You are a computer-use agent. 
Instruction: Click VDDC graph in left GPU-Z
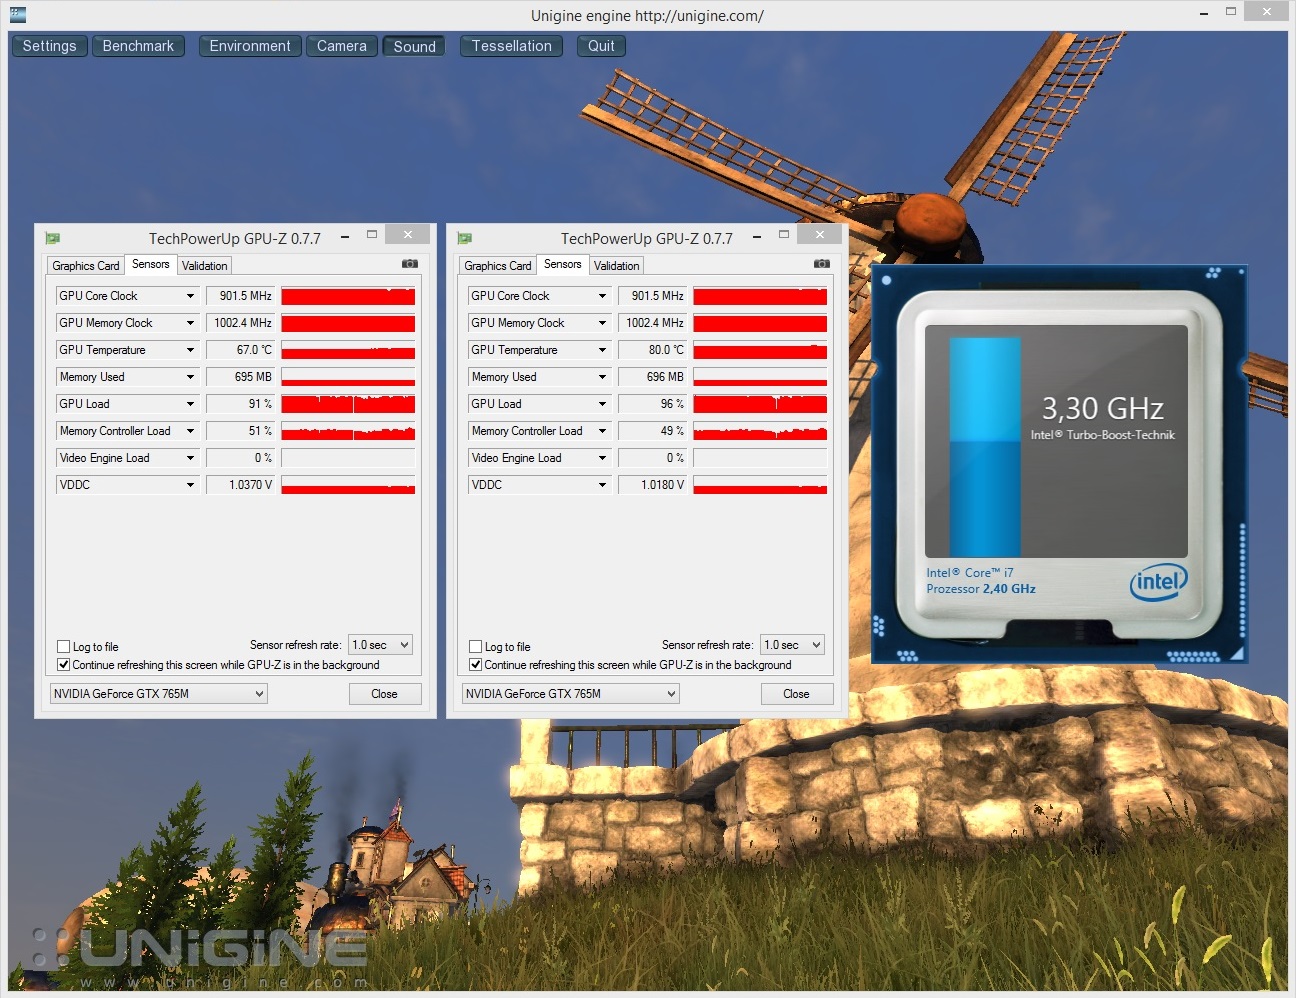pyautogui.click(x=348, y=485)
